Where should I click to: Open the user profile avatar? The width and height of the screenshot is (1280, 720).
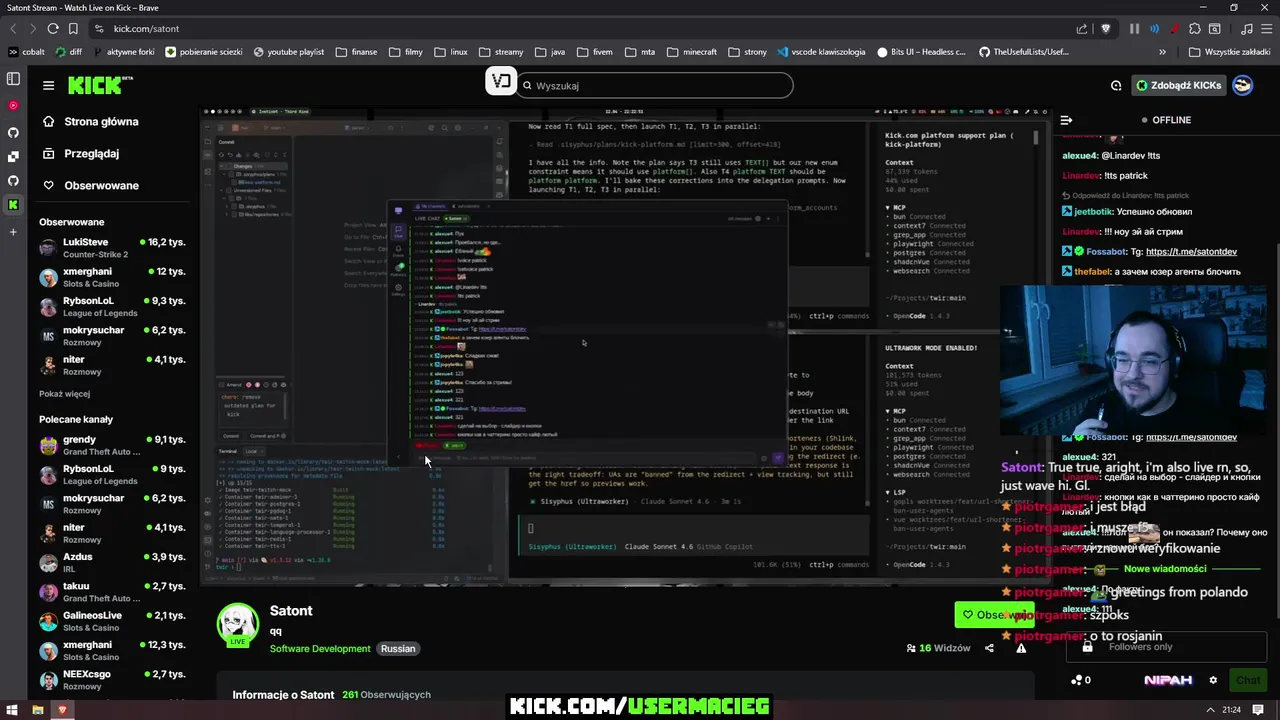tap(1242, 85)
